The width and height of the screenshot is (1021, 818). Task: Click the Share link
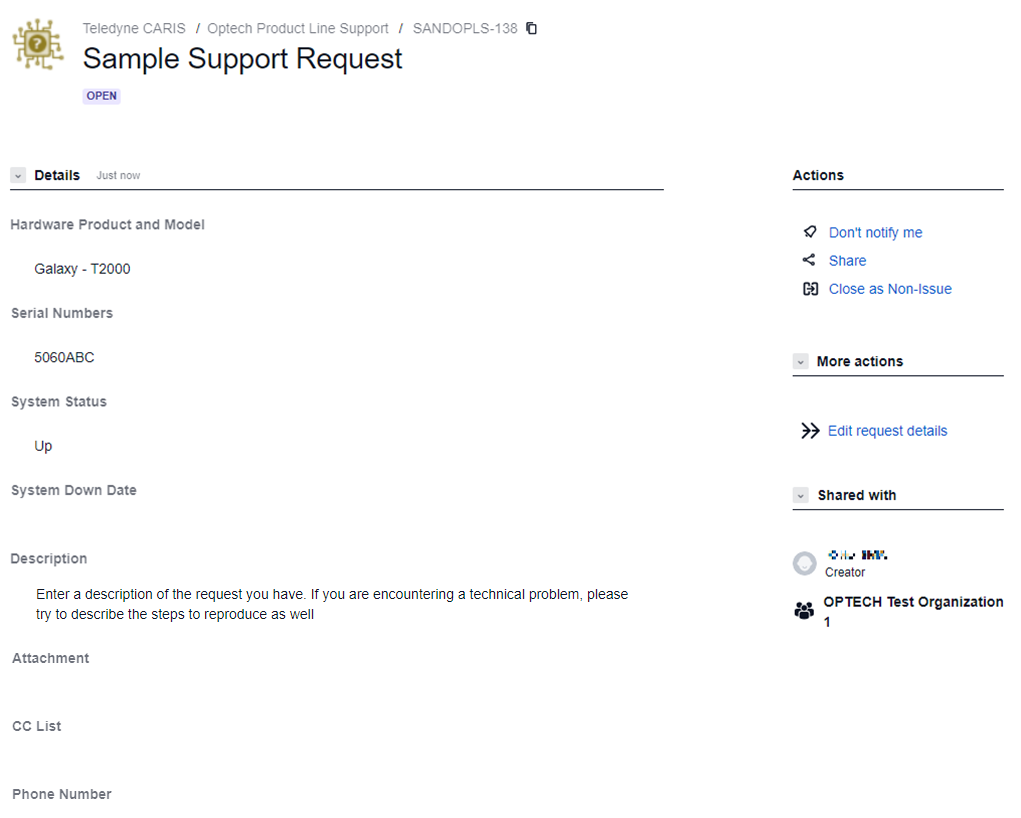pyautogui.click(x=847, y=261)
